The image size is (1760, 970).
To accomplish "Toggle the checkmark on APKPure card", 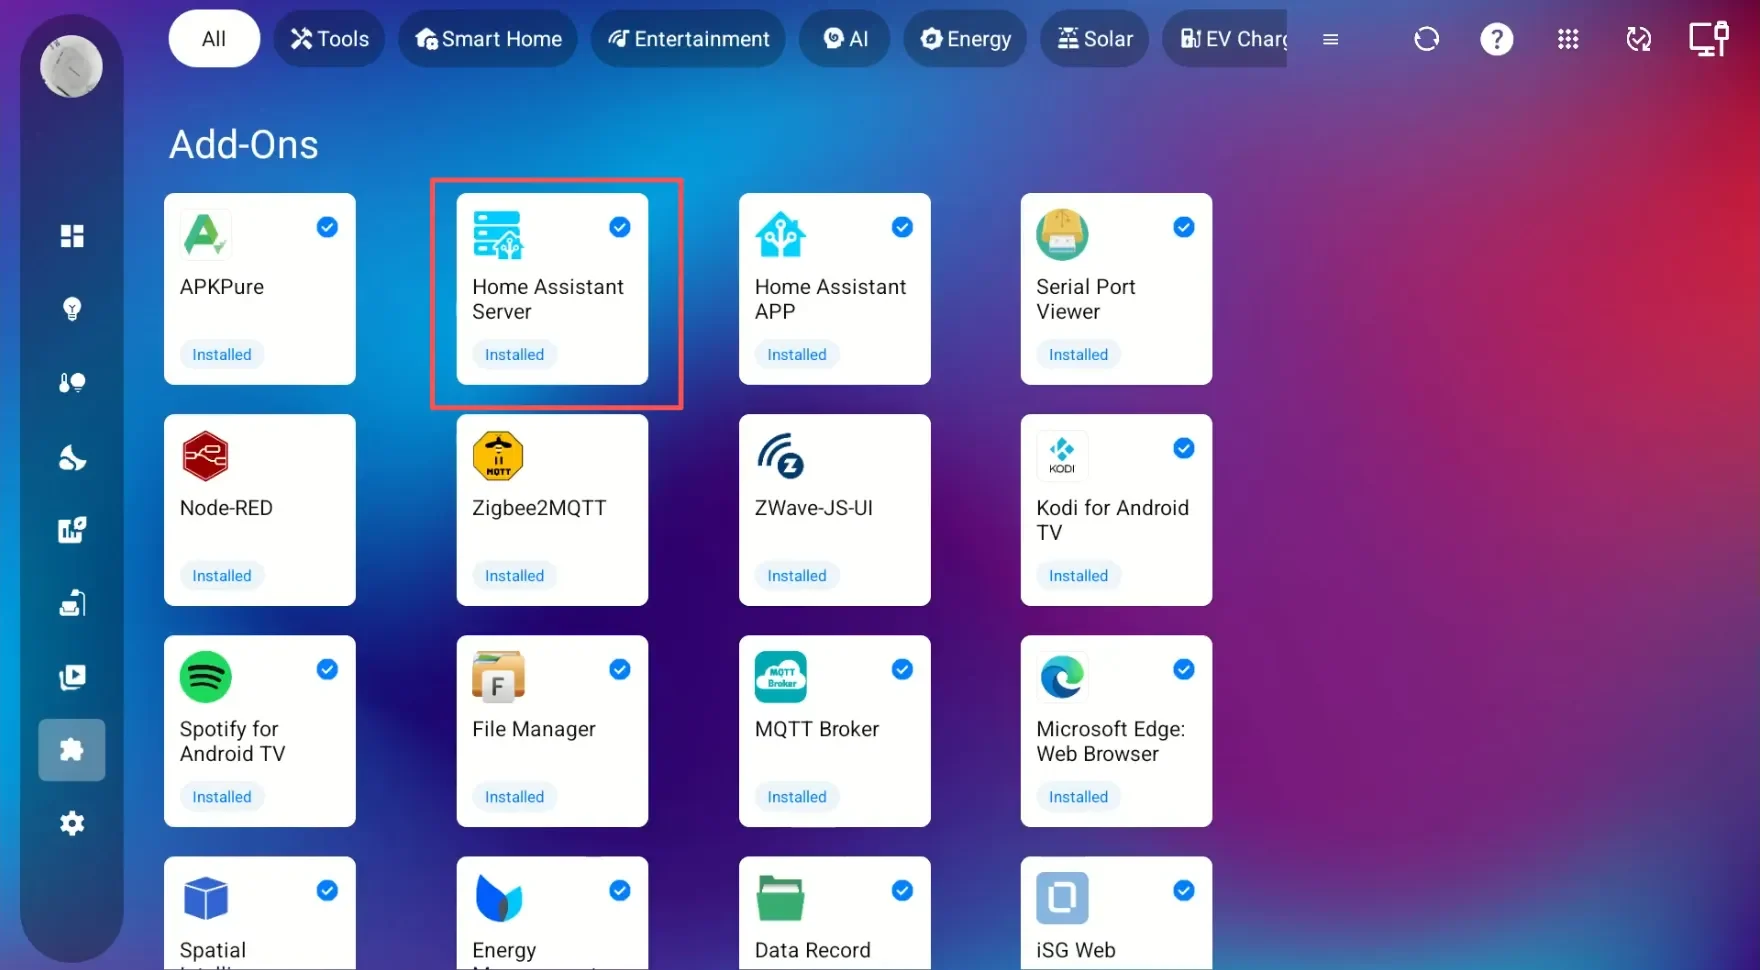I will coord(327,228).
